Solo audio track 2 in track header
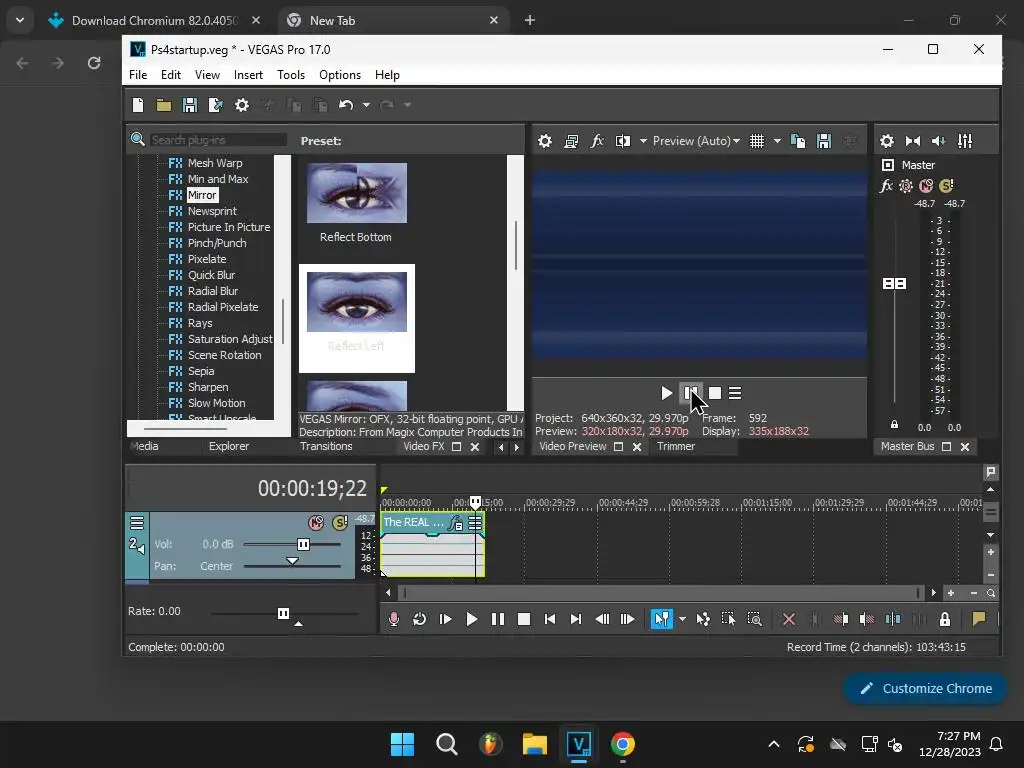 click(x=340, y=522)
